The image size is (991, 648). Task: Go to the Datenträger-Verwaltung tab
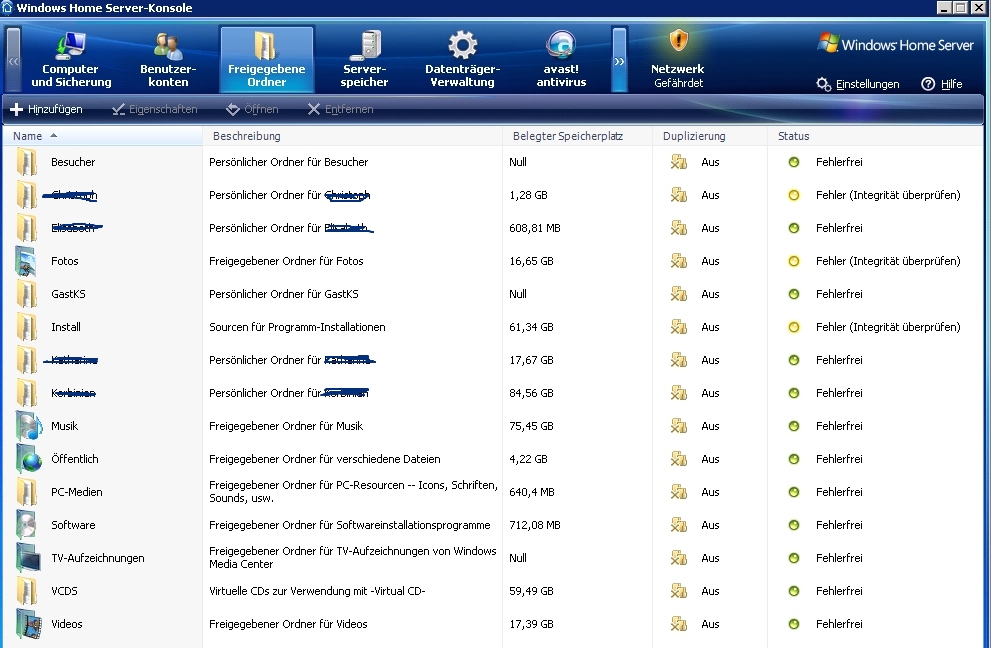463,59
